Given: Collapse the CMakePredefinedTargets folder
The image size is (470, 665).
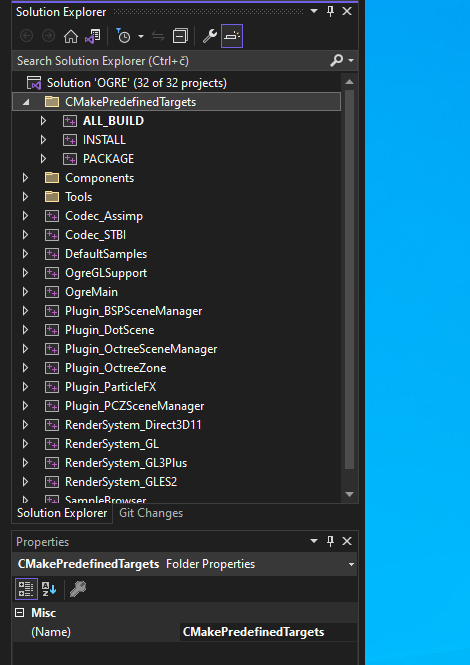Looking at the screenshot, I should click(x=26, y=102).
